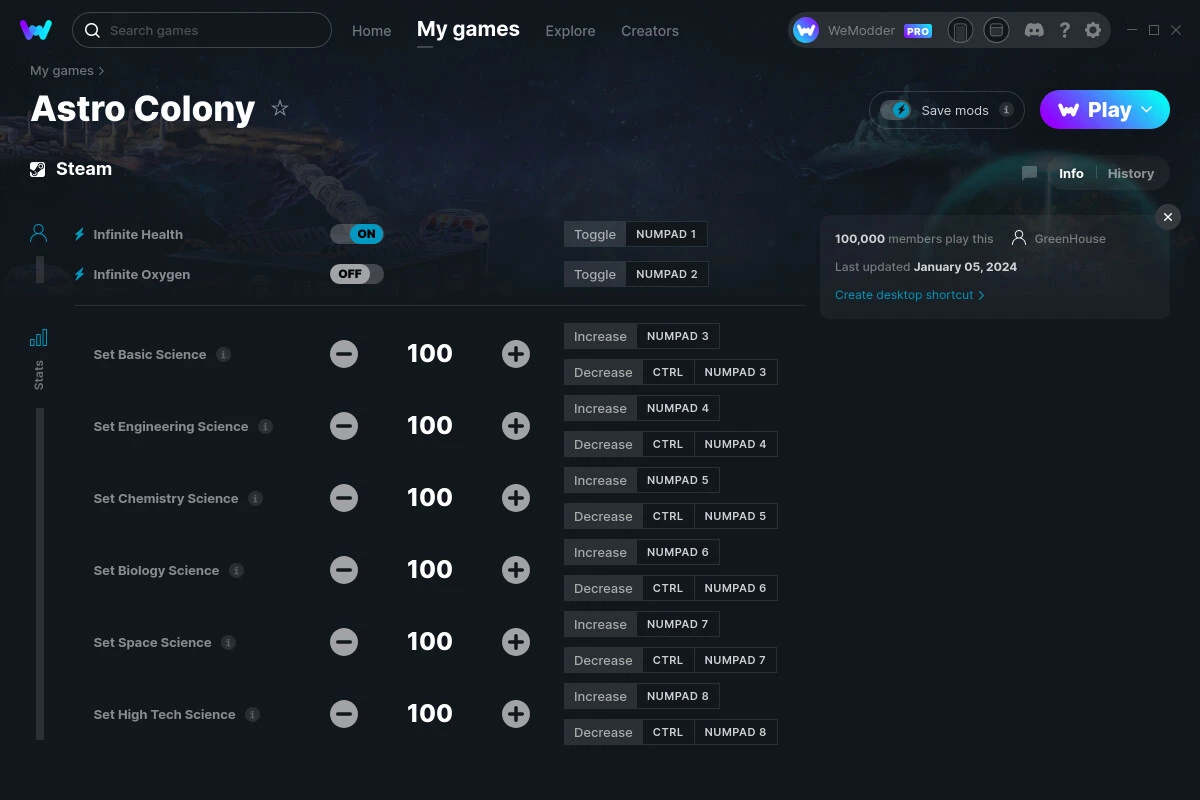Click the Play button
Image resolution: width=1200 pixels, height=800 pixels.
pyautogui.click(x=1105, y=110)
